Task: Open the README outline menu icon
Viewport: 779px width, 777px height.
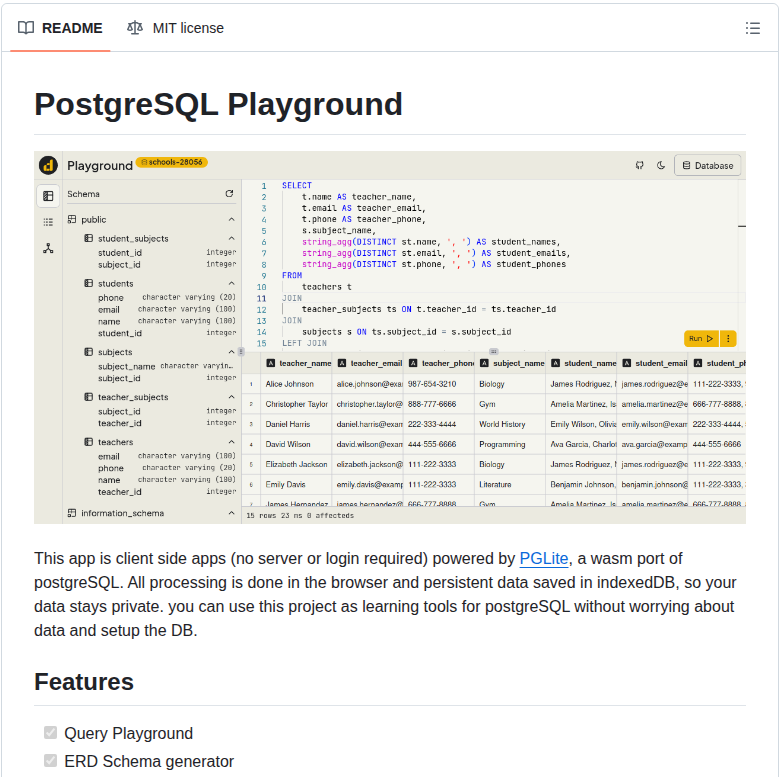Action: (753, 28)
